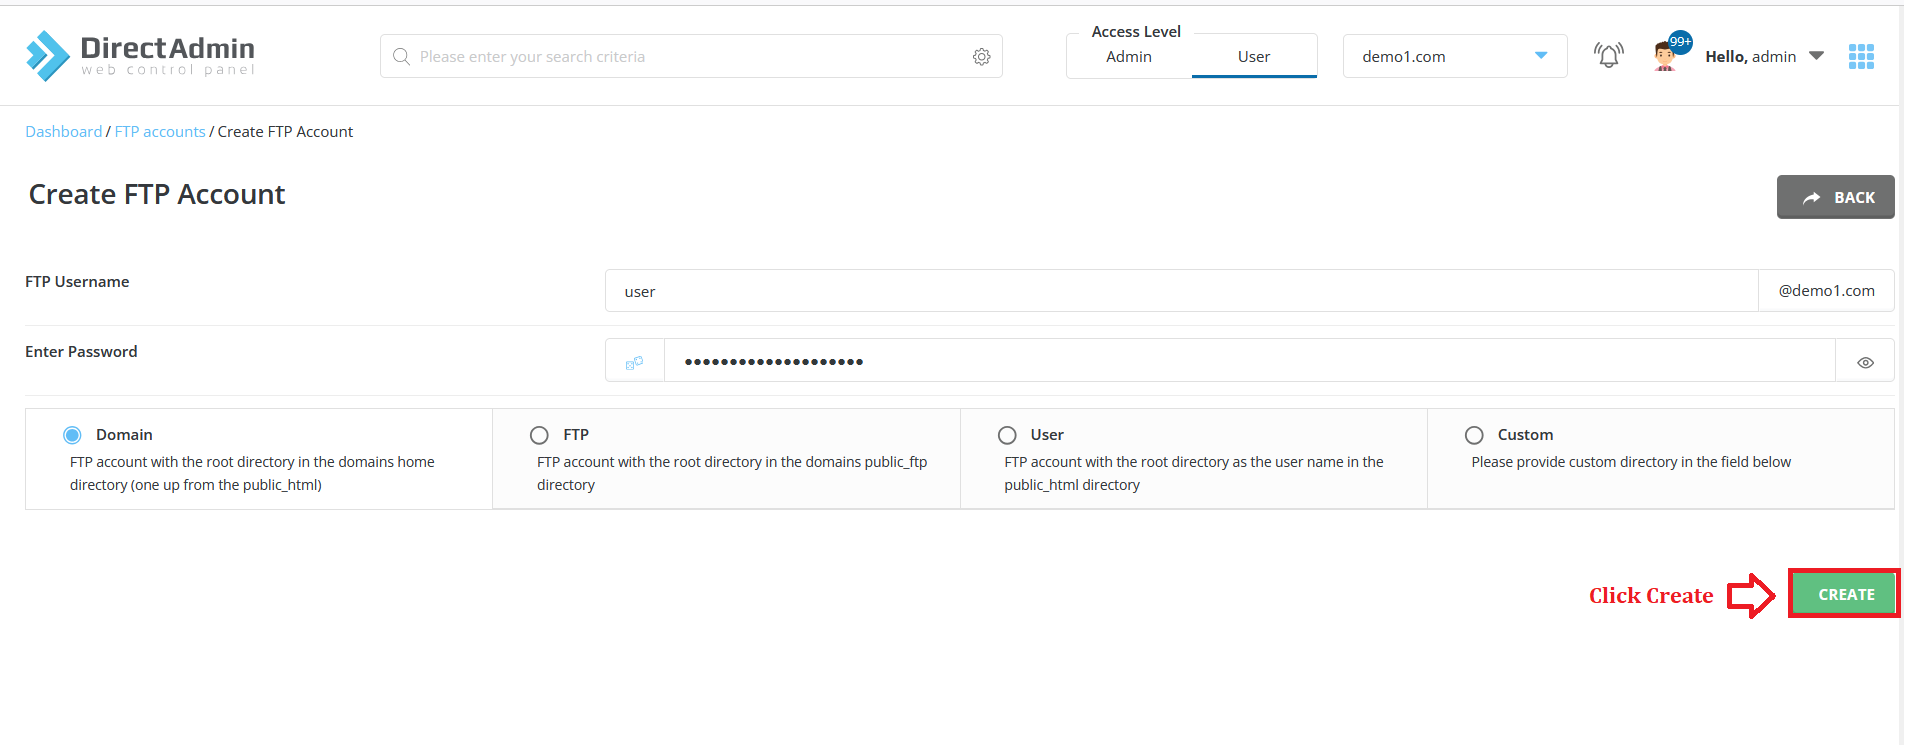Viewport: 1916px width, 745px height.
Task: Click the FTP Username label
Action: (x=77, y=282)
